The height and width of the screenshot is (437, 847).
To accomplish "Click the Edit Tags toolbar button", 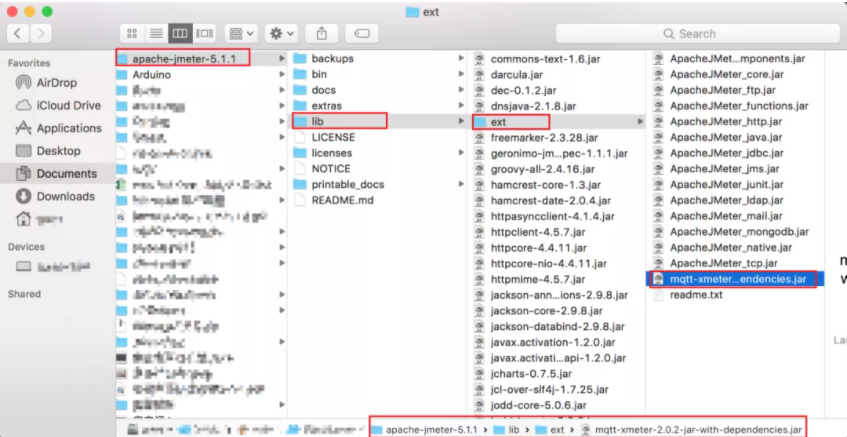I will click(x=361, y=33).
